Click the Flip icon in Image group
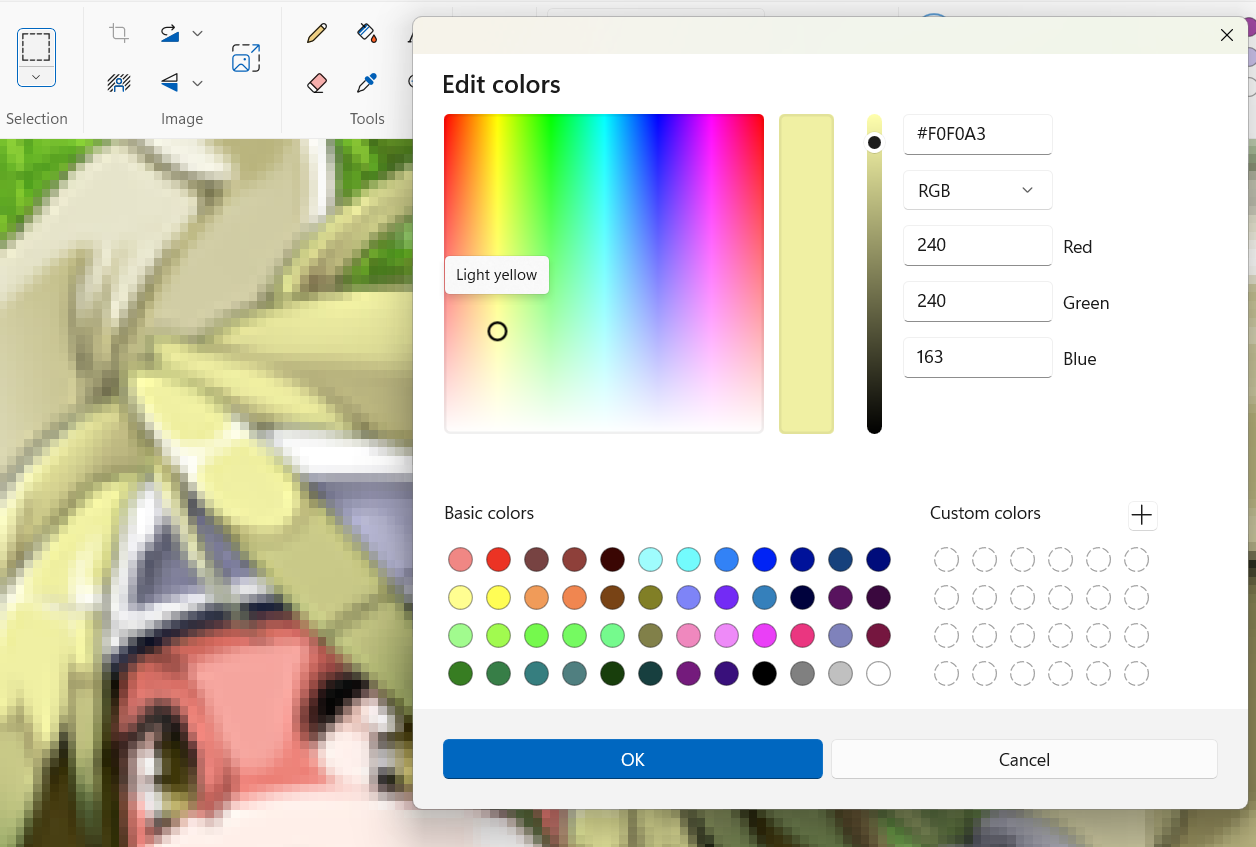 pos(170,82)
